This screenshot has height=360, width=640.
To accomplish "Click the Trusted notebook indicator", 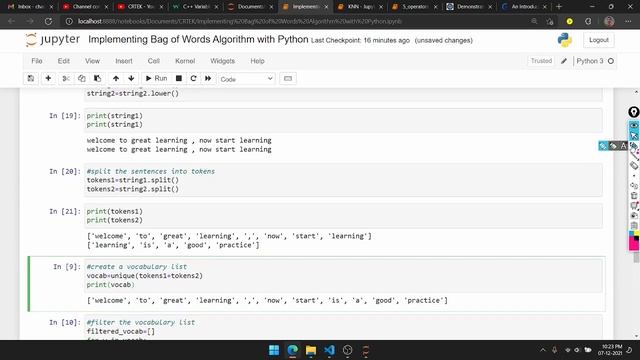I will 541,61.
